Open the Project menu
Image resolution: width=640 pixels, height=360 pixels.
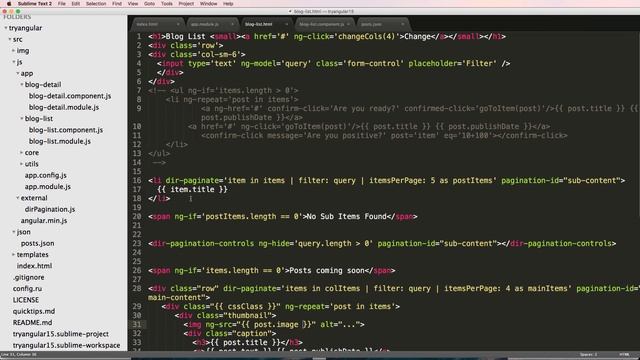186,4
